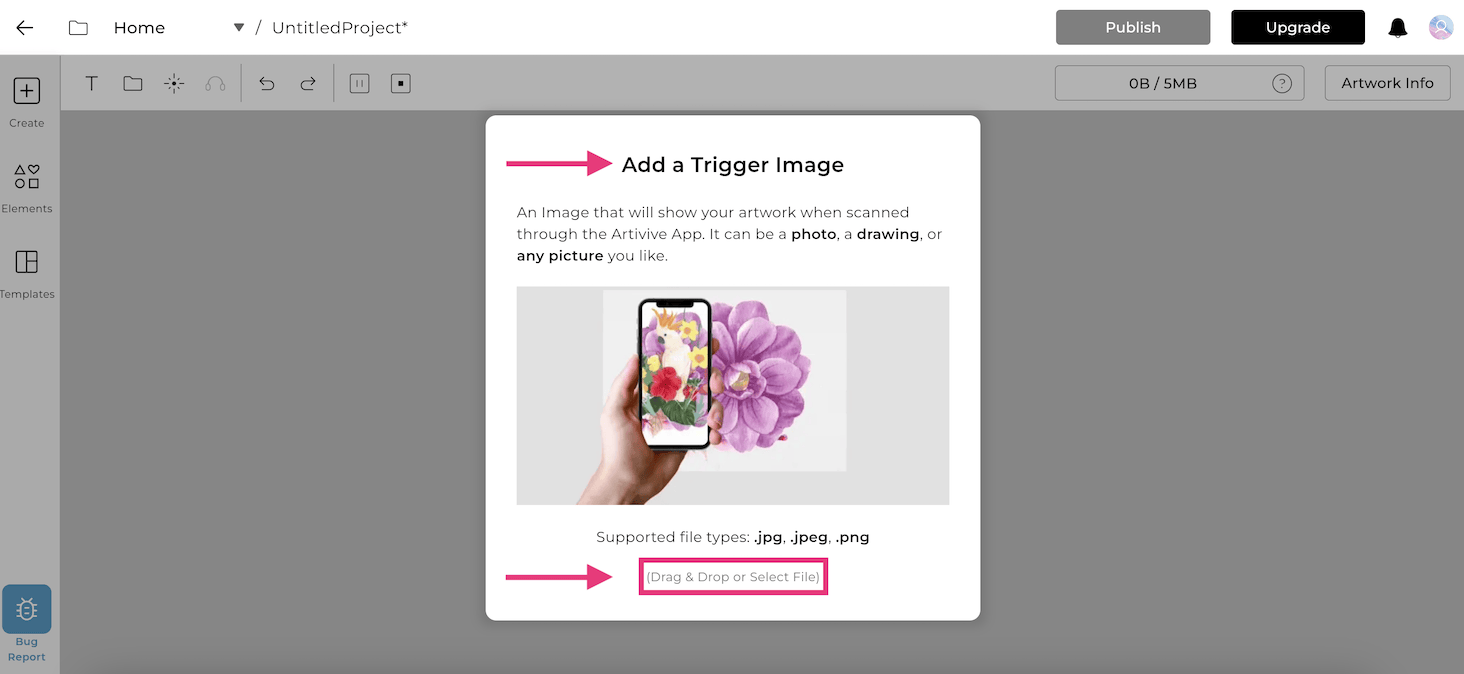View notifications via the bell icon
The height and width of the screenshot is (674, 1464).
tap(1398, 28)
